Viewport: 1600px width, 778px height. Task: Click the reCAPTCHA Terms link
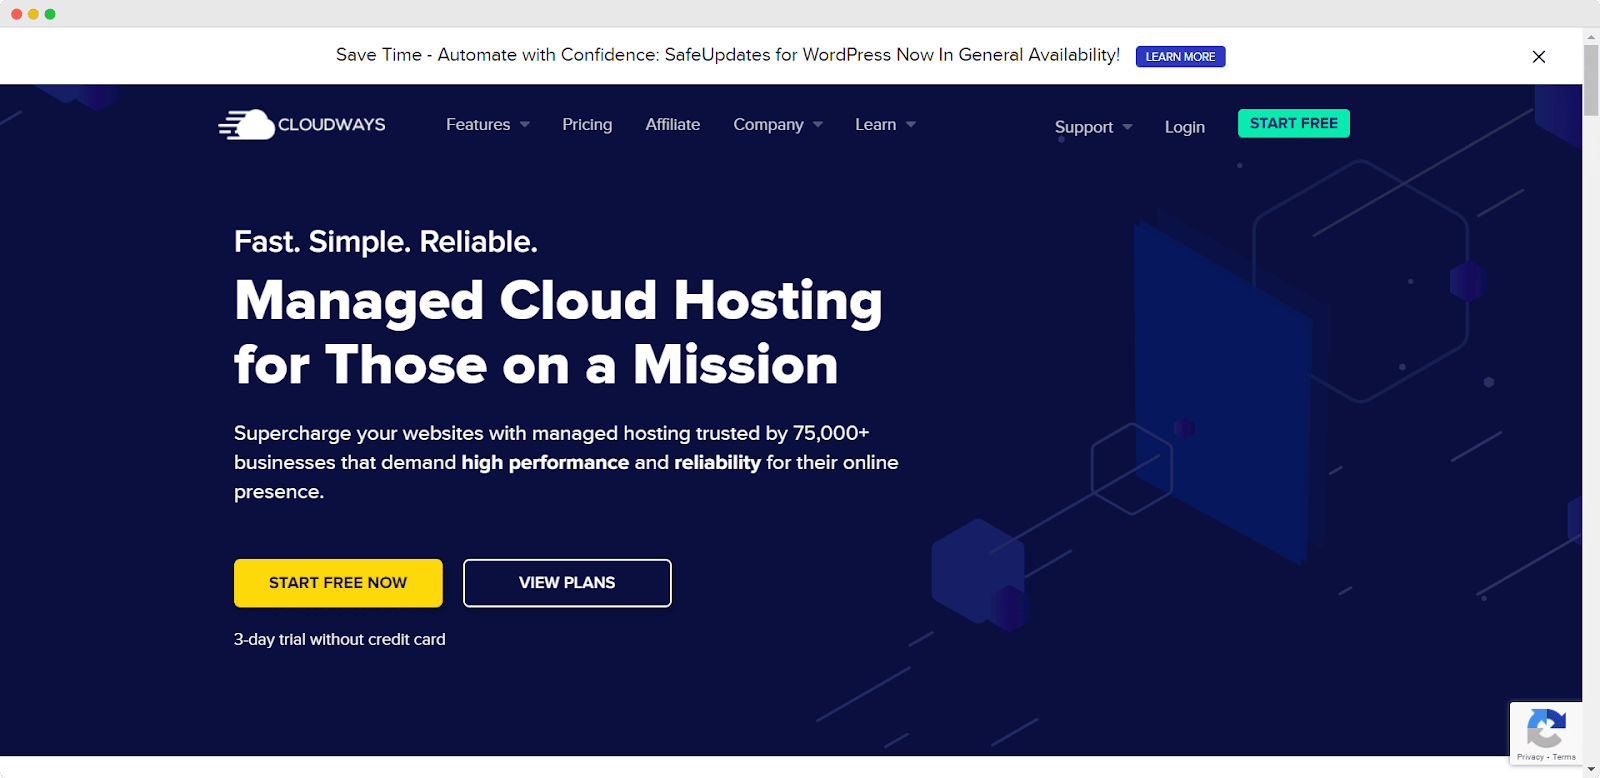[x=1564, y=757]
